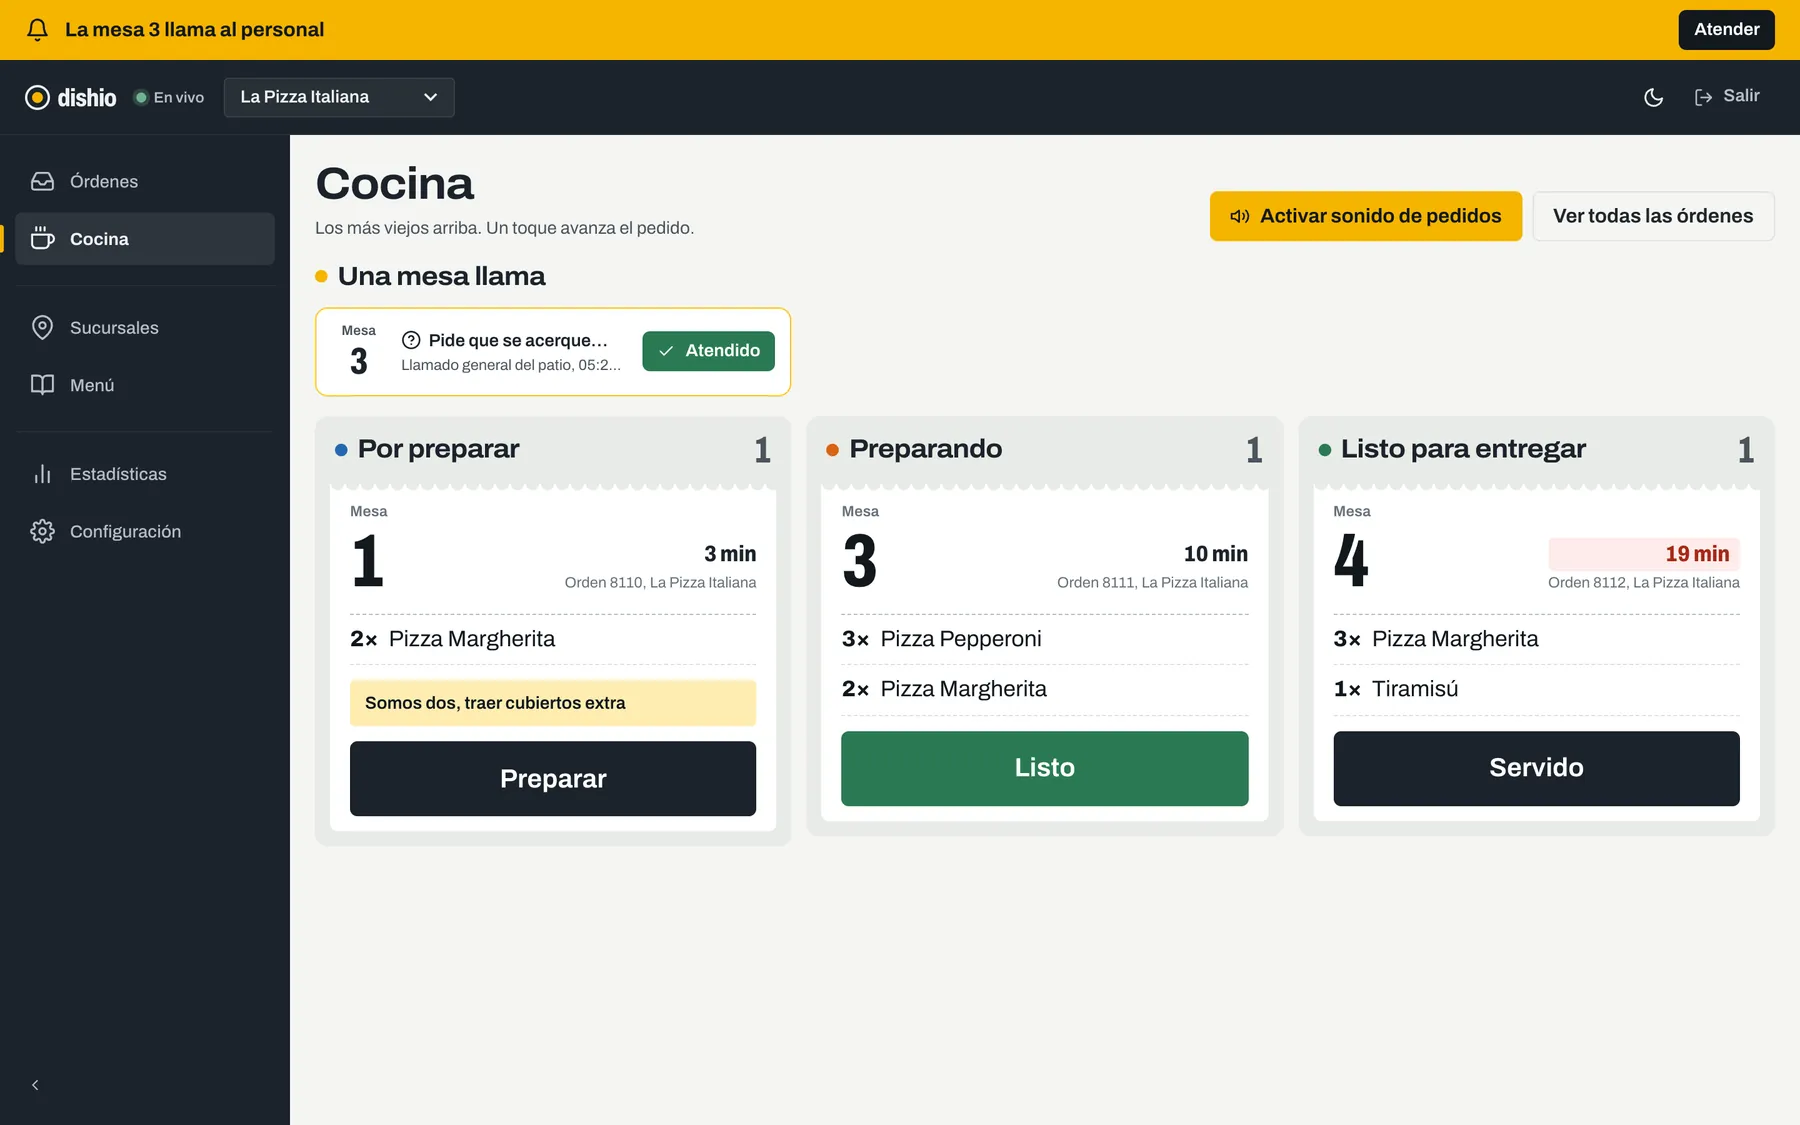Open the La Pizza Italiana branch dropdown
The image size is (1800, 1125).
point(339,97)
